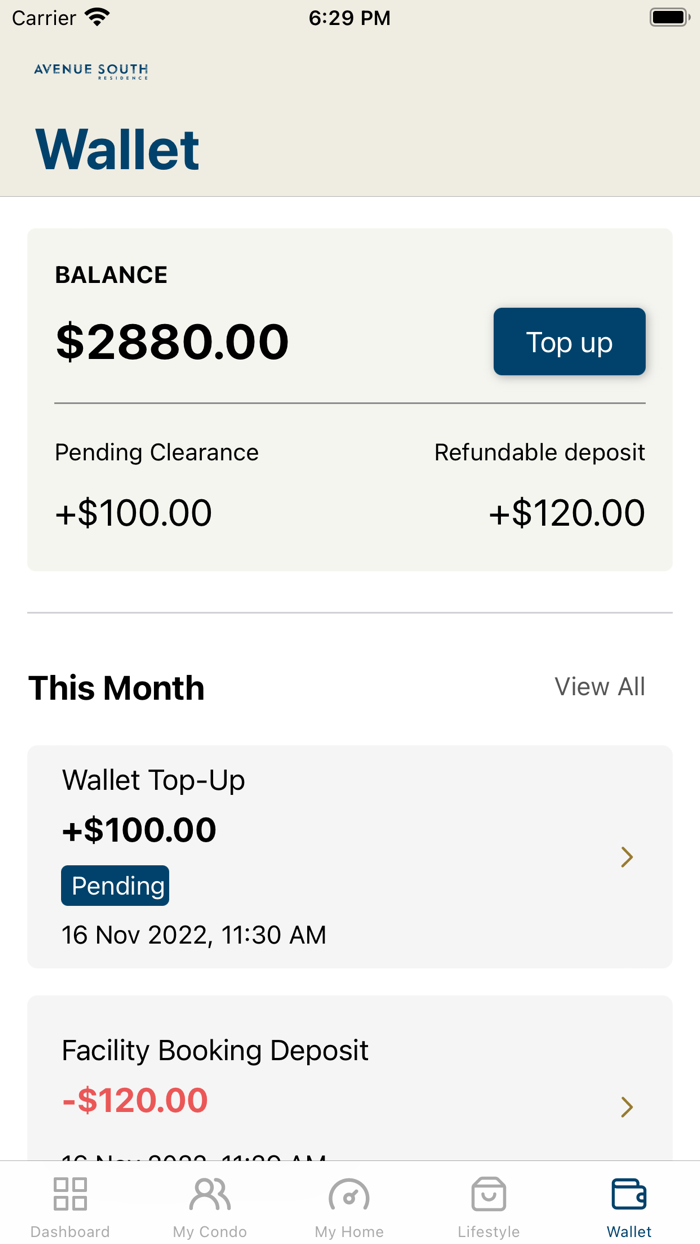Expand Facility Booking Deposit chevron

(627, 1107)
